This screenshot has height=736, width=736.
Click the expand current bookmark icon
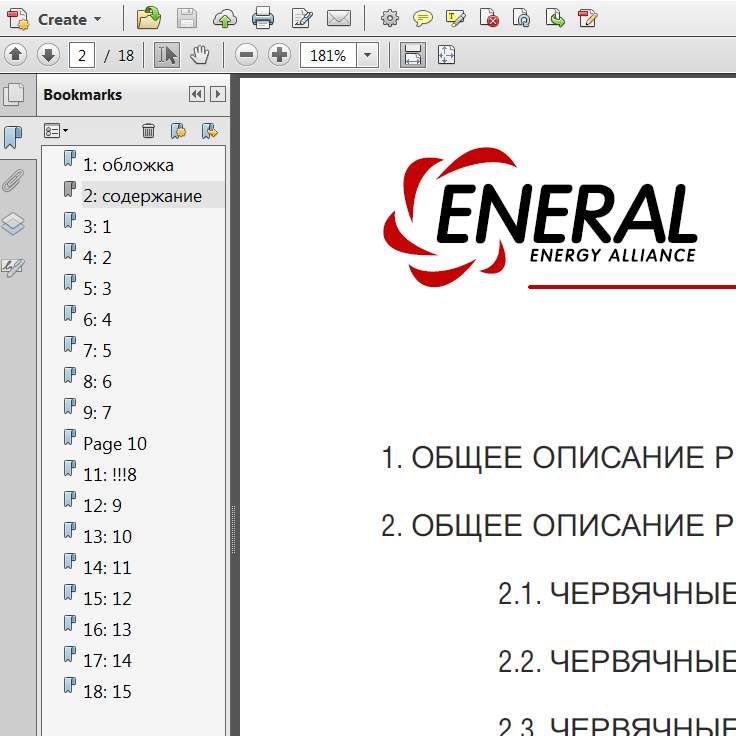(209, 131)
